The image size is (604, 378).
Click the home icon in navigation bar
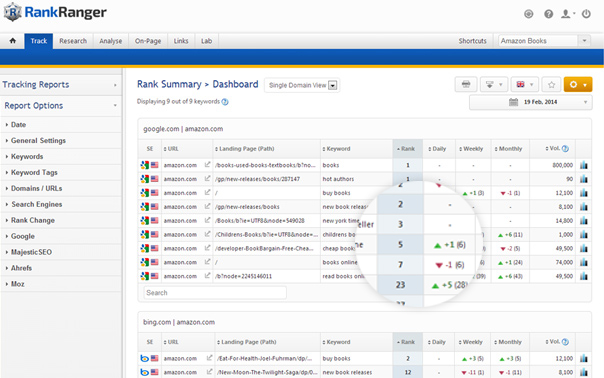coord(13,40)
